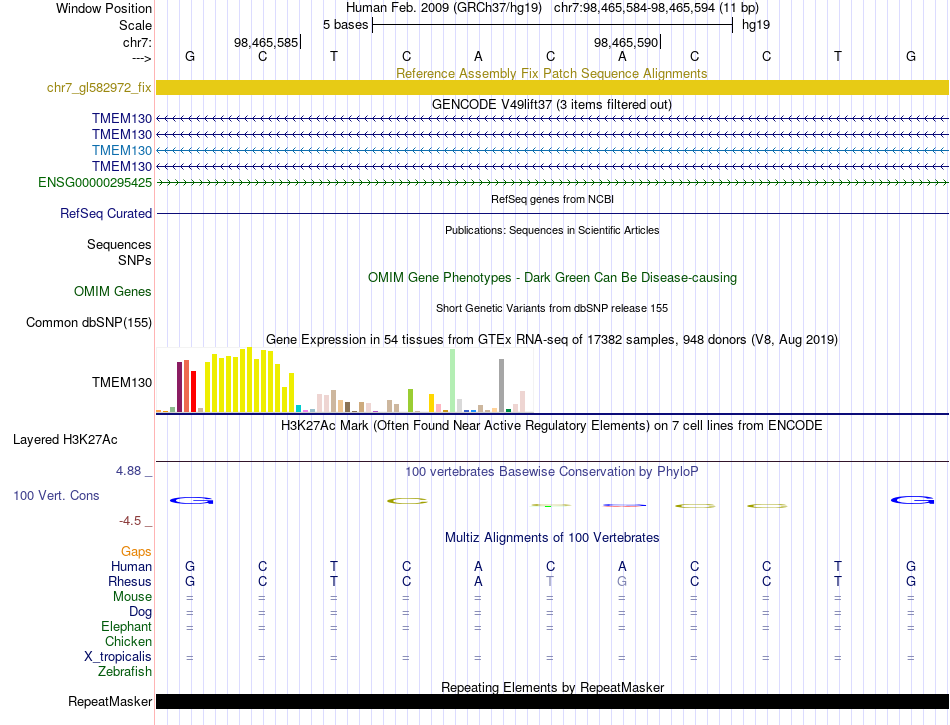This screenshot has width=950, height=725.
Task: Click 'Human Feb. 2009 (GRCh37/hg19)' assembly text
Action: click(x=443, y=8)
